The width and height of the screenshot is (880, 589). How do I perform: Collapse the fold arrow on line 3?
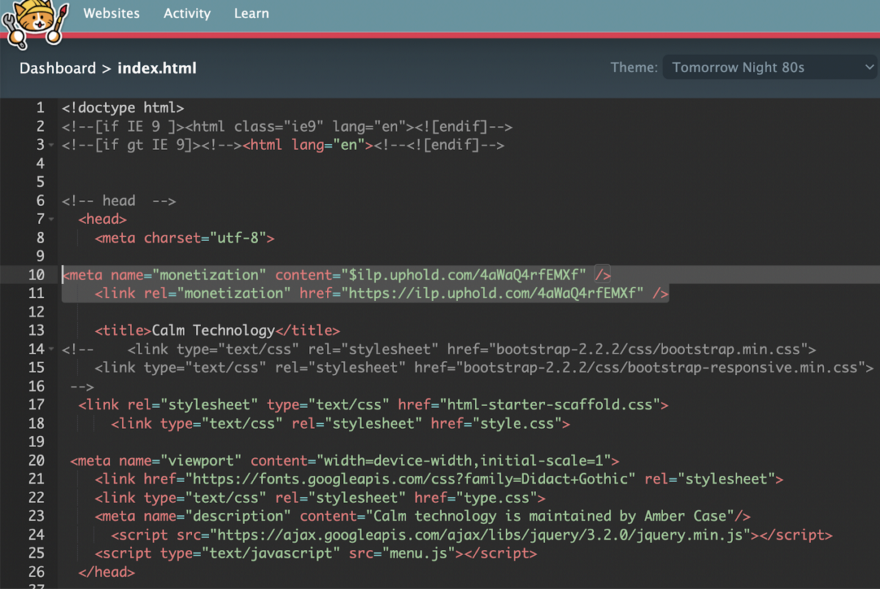[x=51, y=145]
